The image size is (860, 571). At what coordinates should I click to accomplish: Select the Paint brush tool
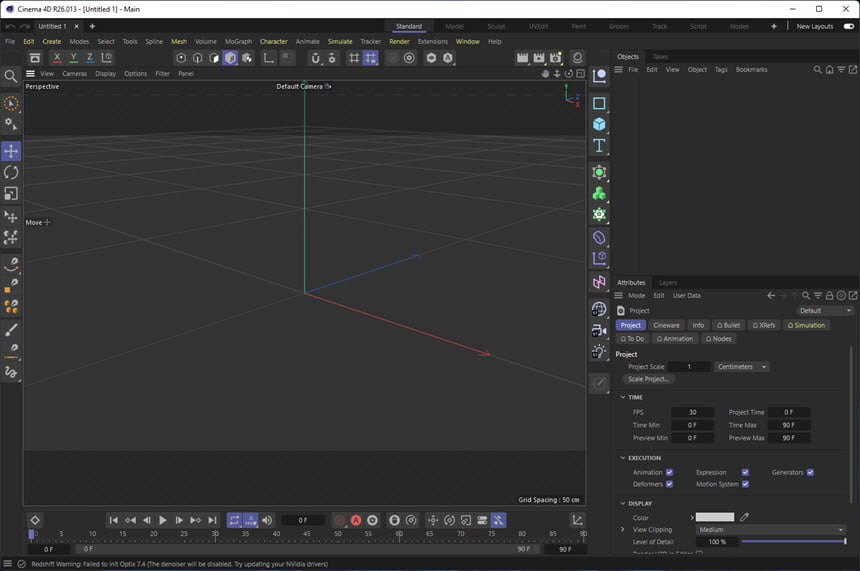click(x=11, y=329)
